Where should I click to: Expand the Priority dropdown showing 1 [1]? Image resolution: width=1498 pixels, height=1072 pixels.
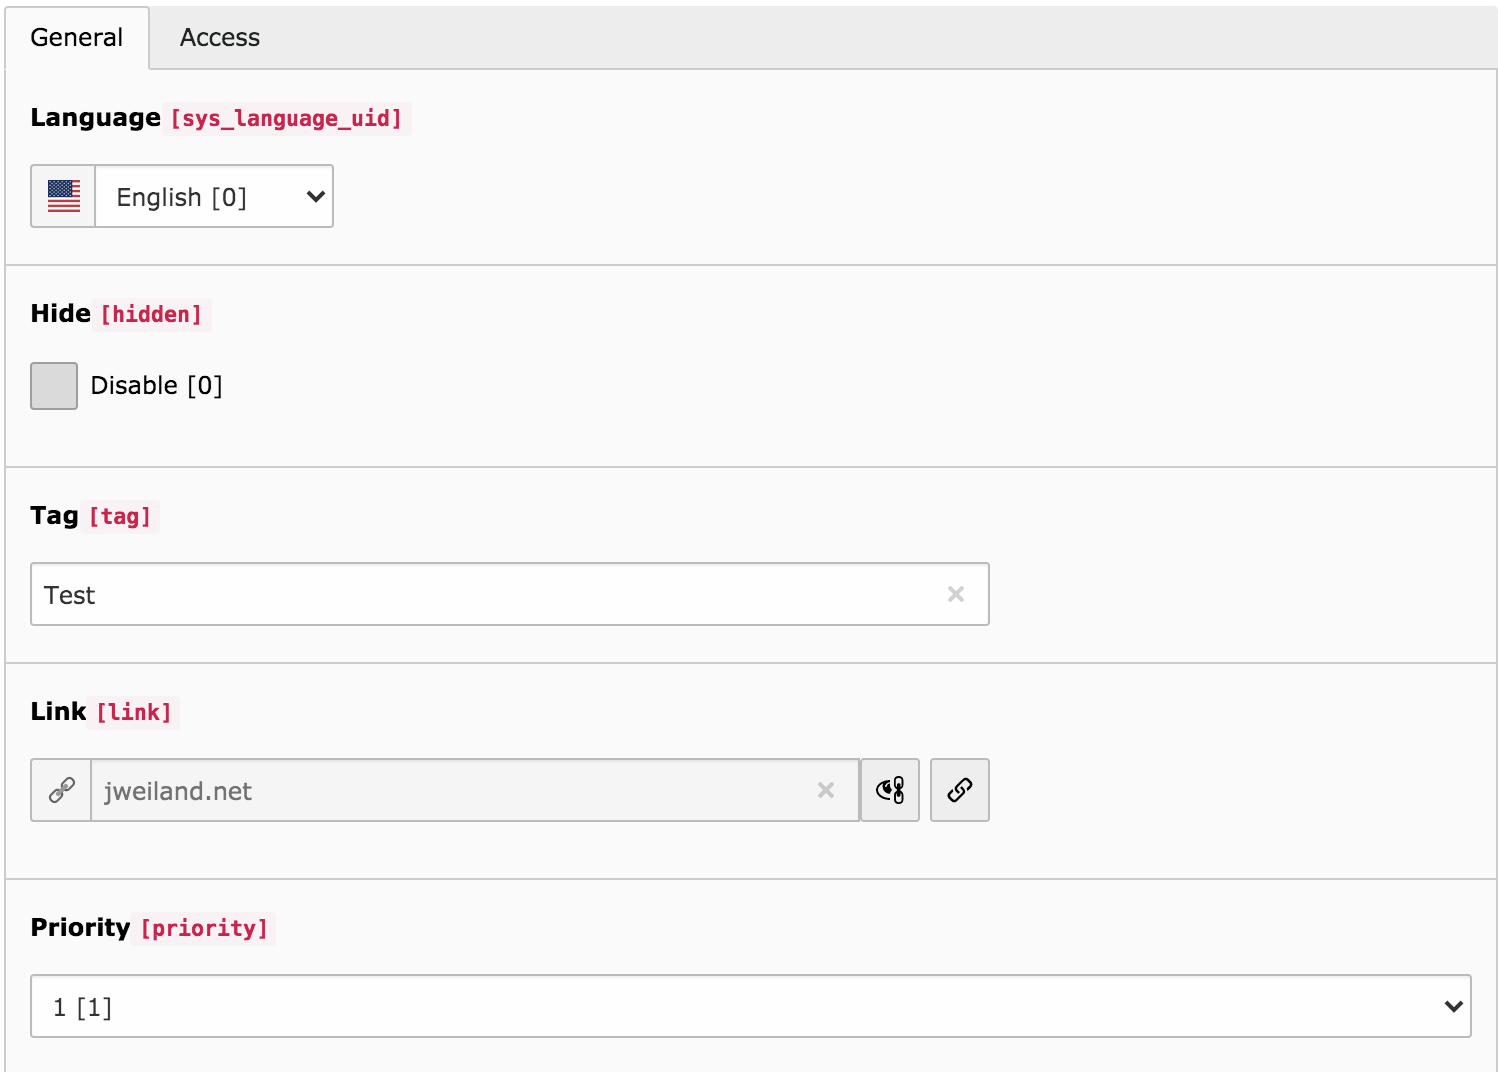click(x=740, y=1006)
